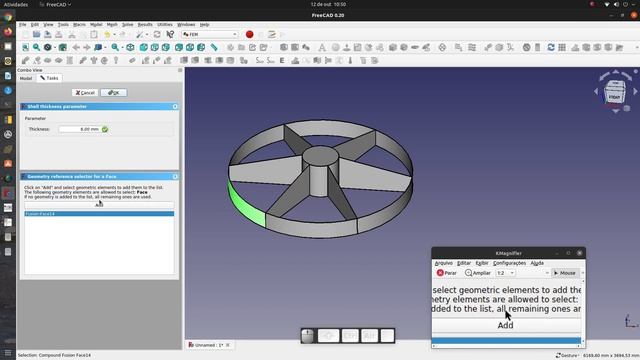
Task: Click the Paste clipboard icon
Action: [x=94, y=35]
